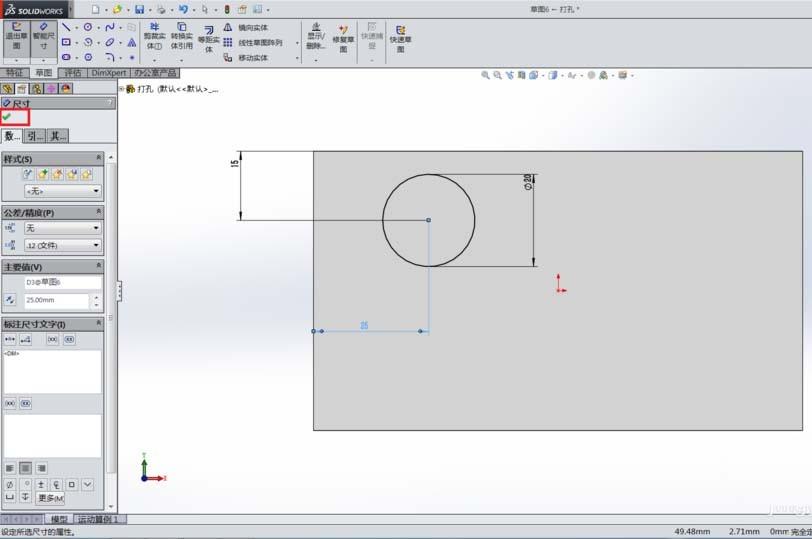The width and height of the screenshot is (812, 539).
Task: Switch to Other (其...) tab in dimension panel
Action: point(57,136)
